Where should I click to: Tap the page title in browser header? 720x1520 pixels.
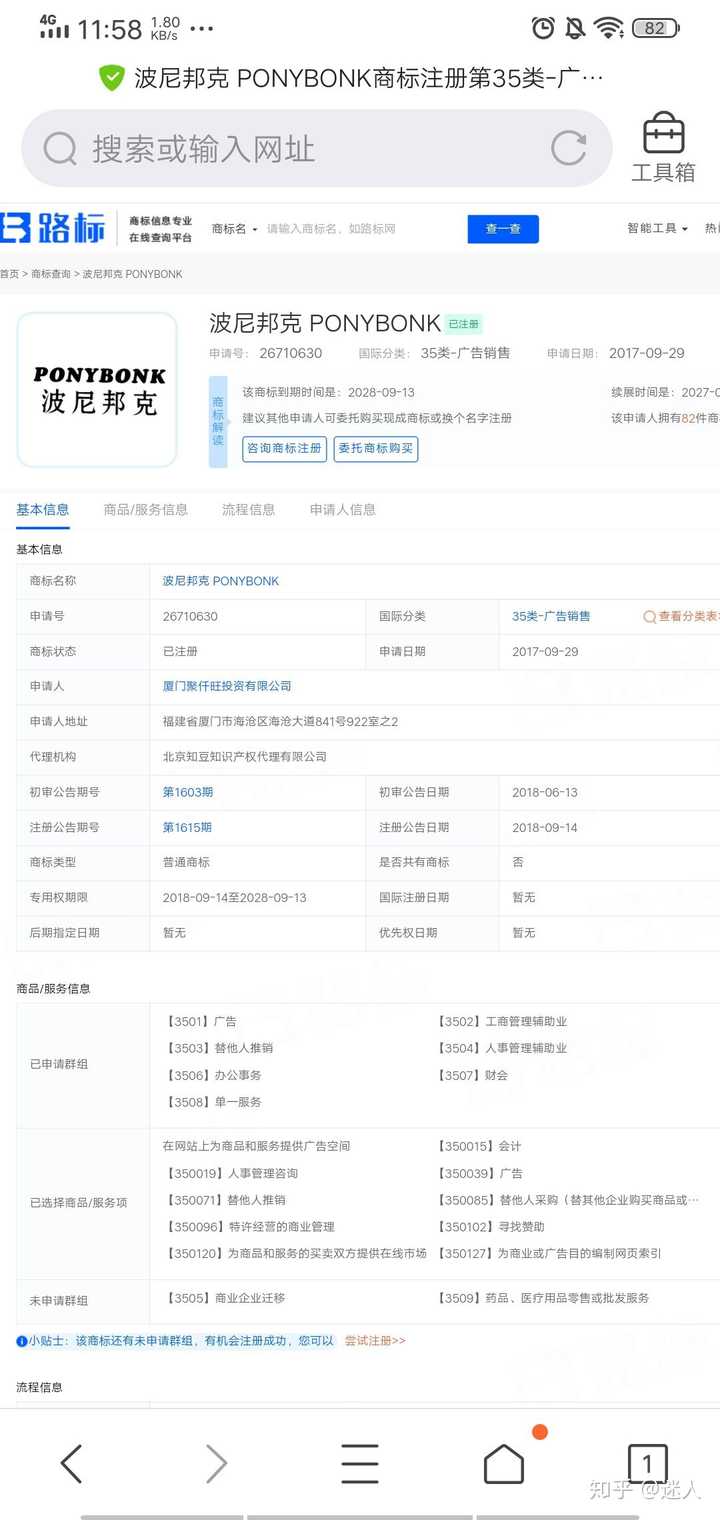pos(370,78)
